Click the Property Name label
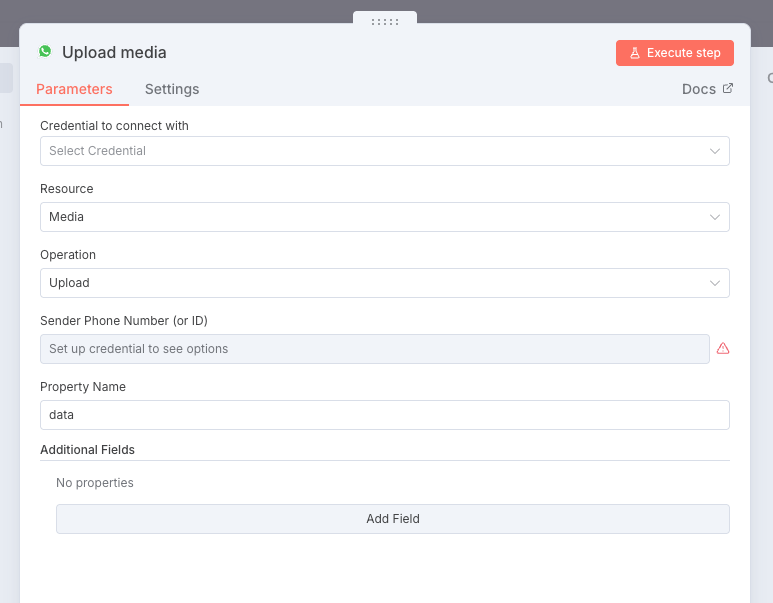 point(83,387)
